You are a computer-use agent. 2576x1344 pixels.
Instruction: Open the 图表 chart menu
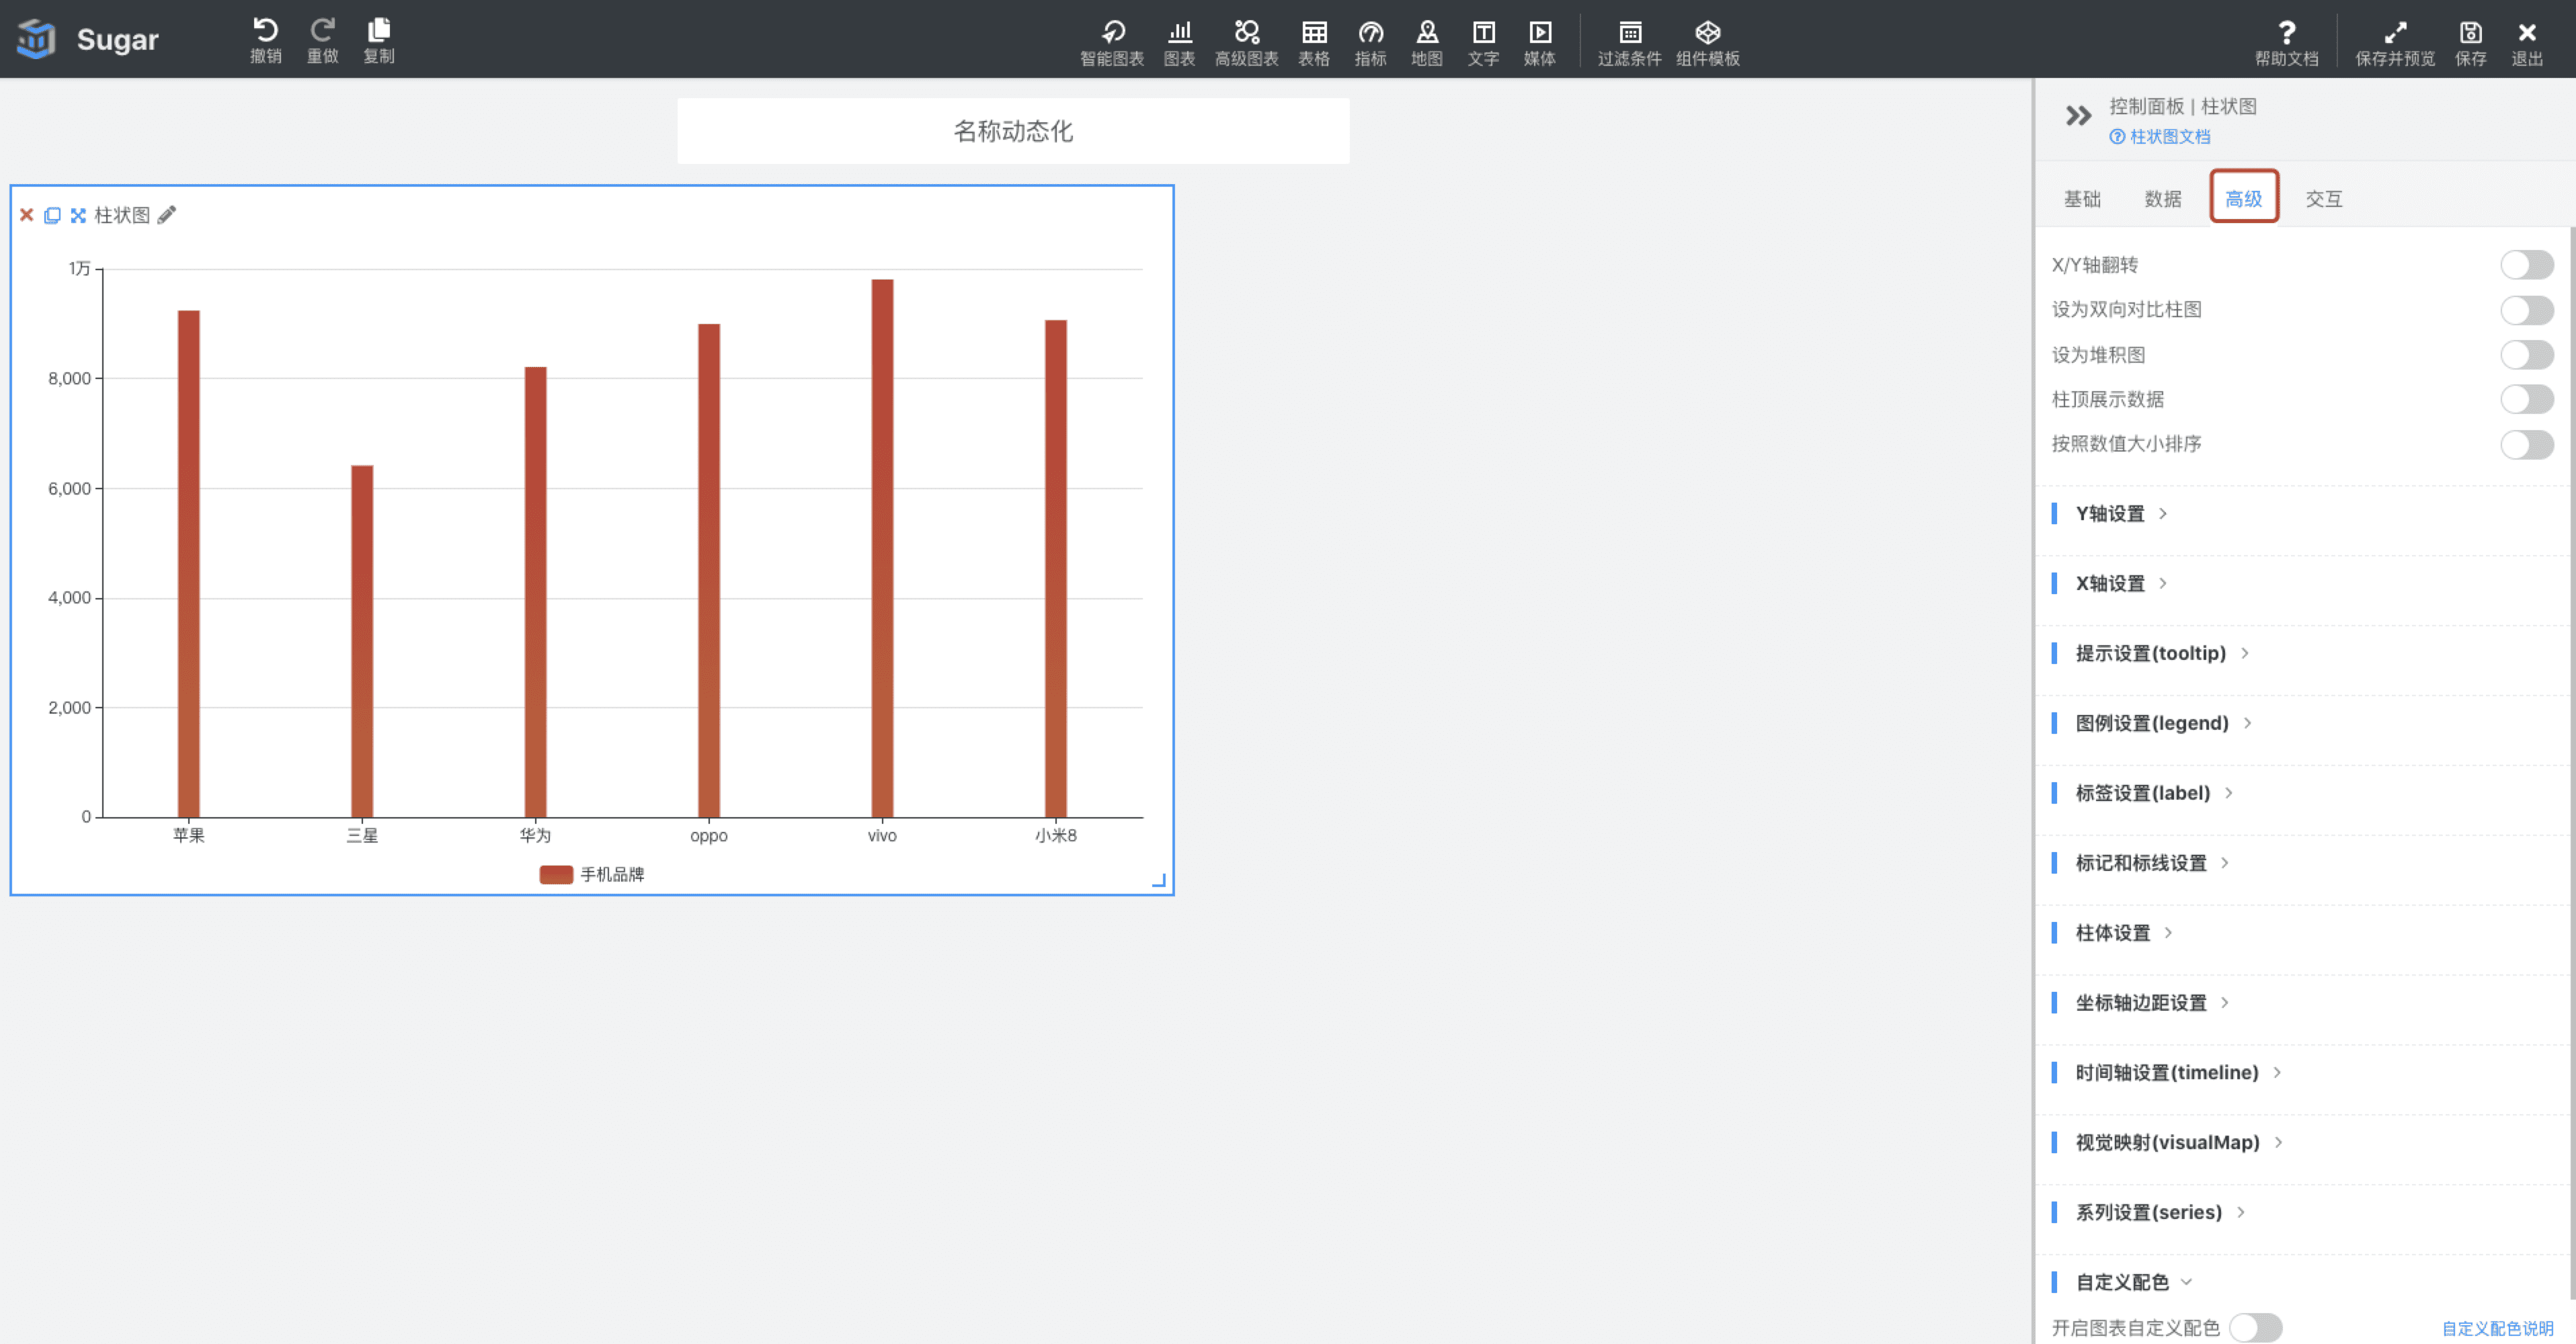click(x=1180, y=43)
